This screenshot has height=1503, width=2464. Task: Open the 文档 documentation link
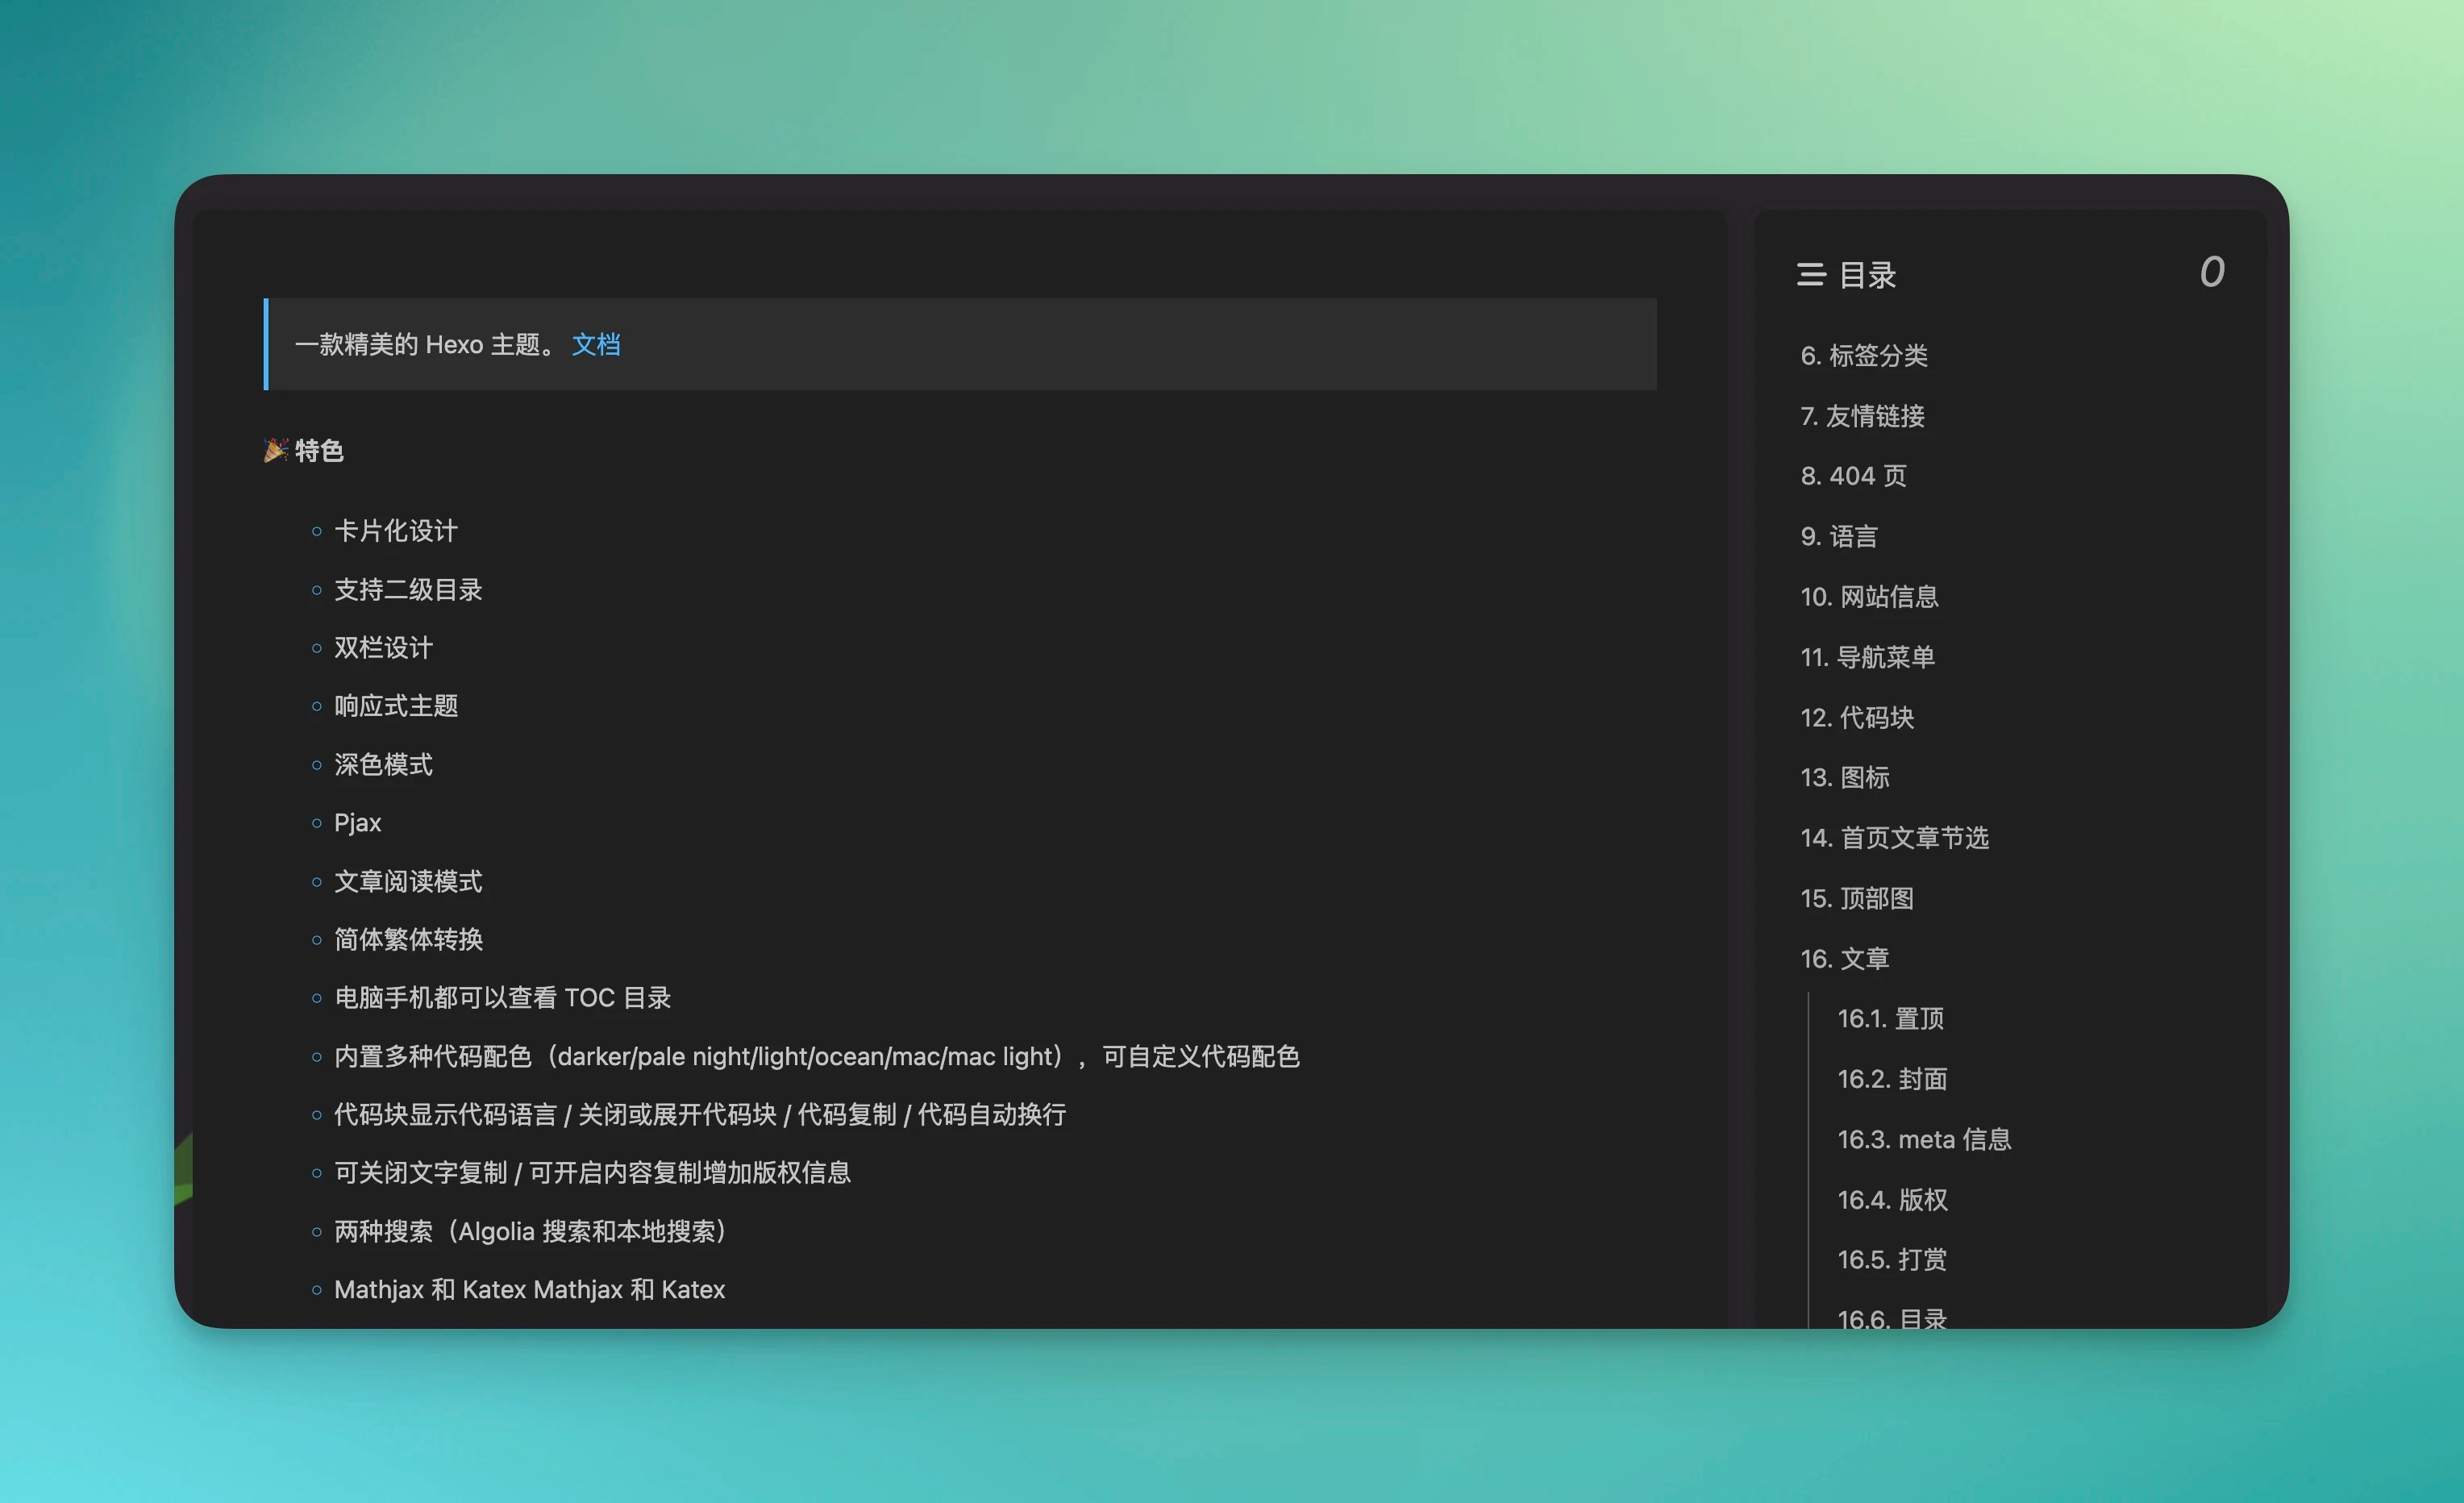[596, 345]
